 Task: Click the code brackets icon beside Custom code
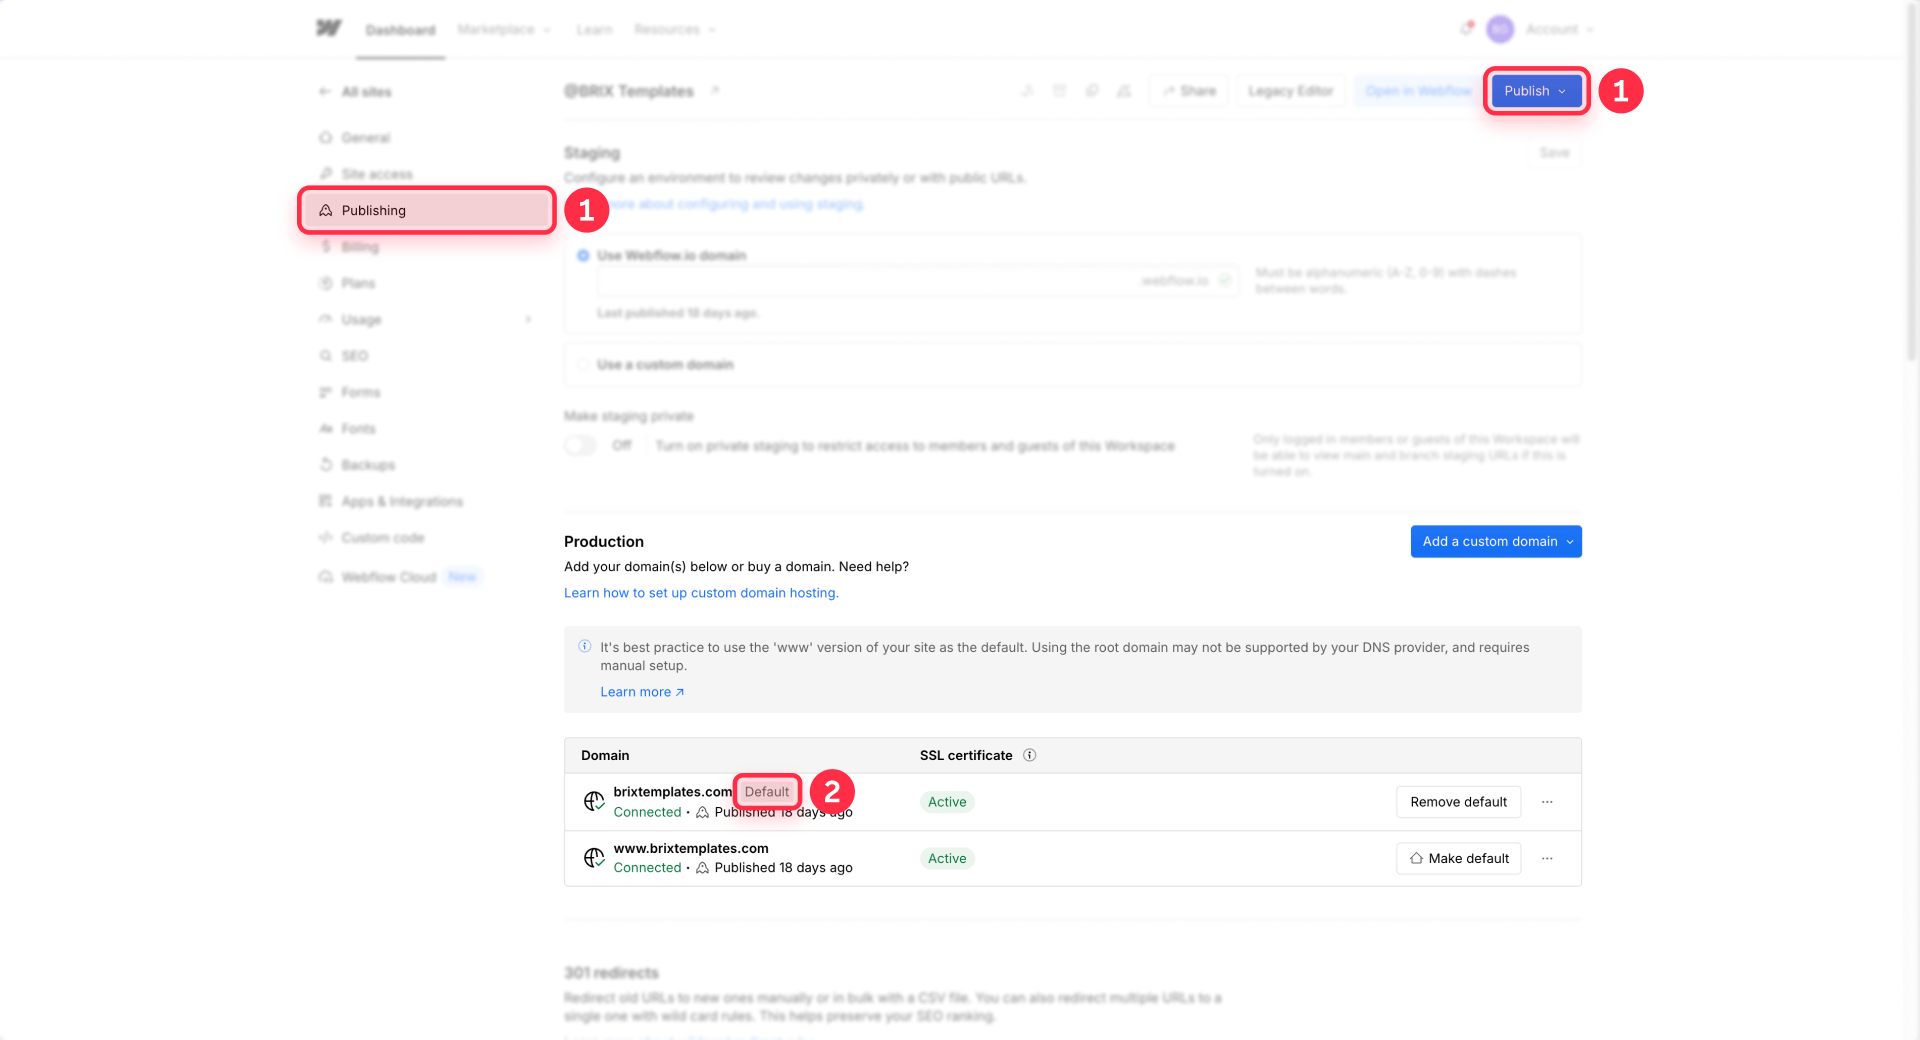325,538
